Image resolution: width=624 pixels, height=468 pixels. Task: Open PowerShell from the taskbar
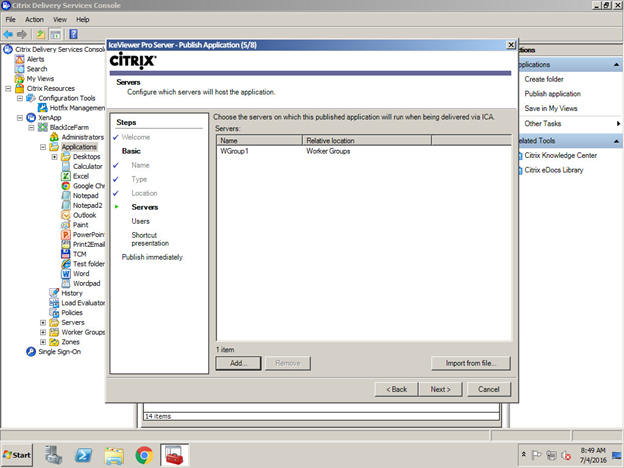coord(83,455)
